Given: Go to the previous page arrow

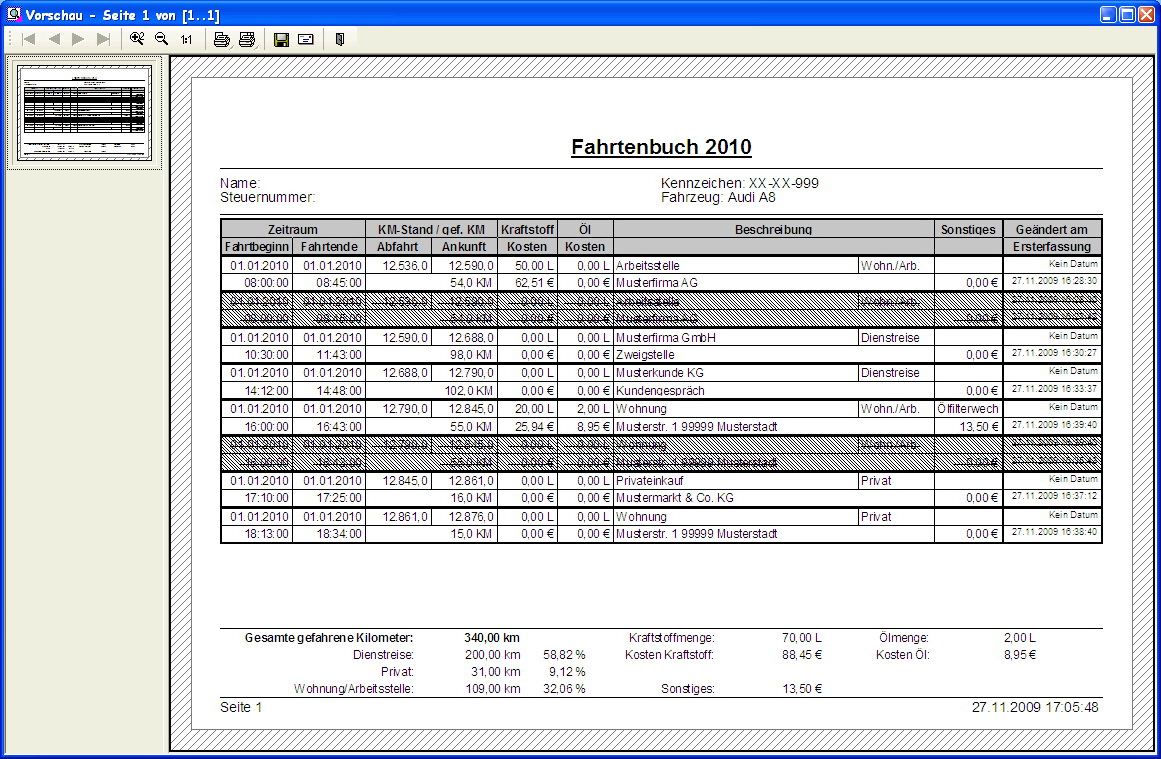Looking at the screenshot, I should point(54,39).
